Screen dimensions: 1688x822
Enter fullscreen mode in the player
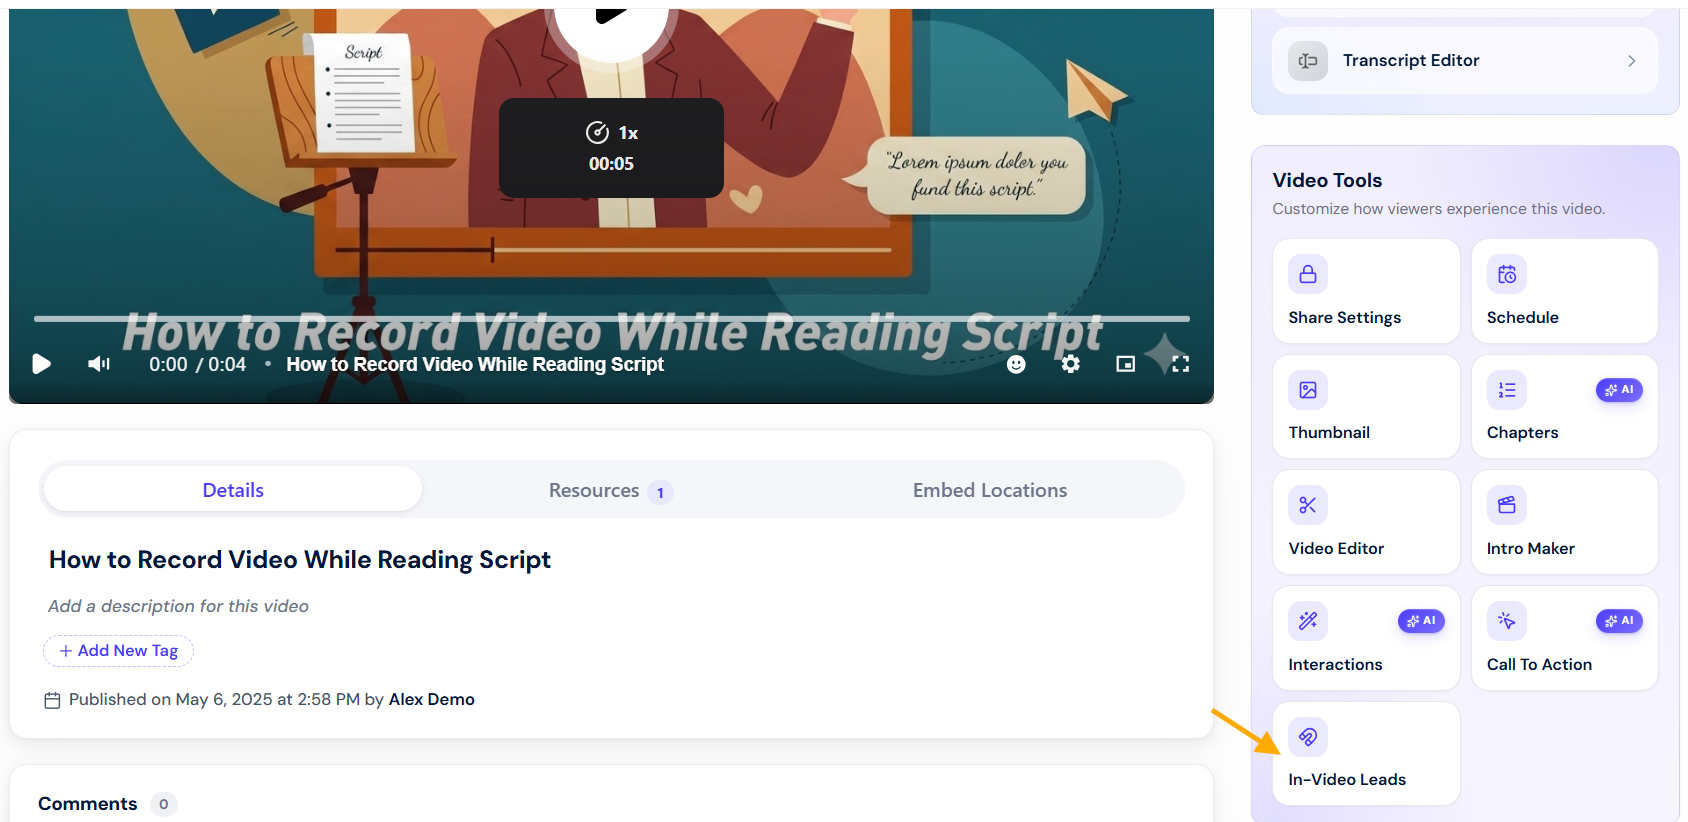pos(1181,364)
